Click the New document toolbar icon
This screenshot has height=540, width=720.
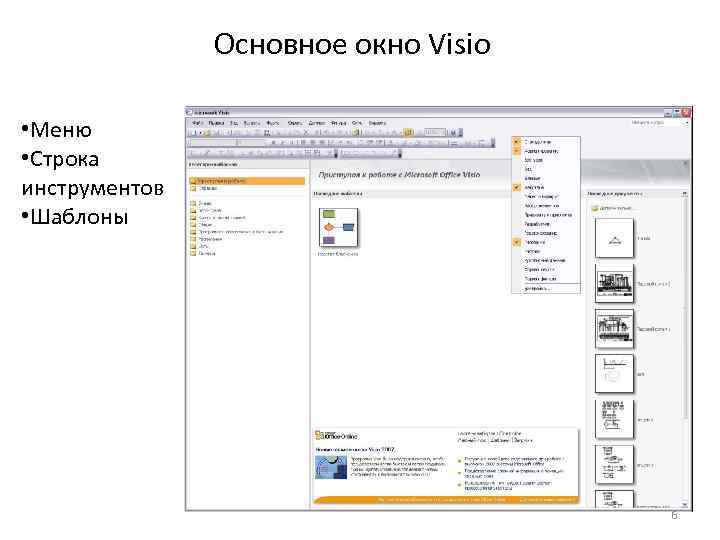coord(195,133)
